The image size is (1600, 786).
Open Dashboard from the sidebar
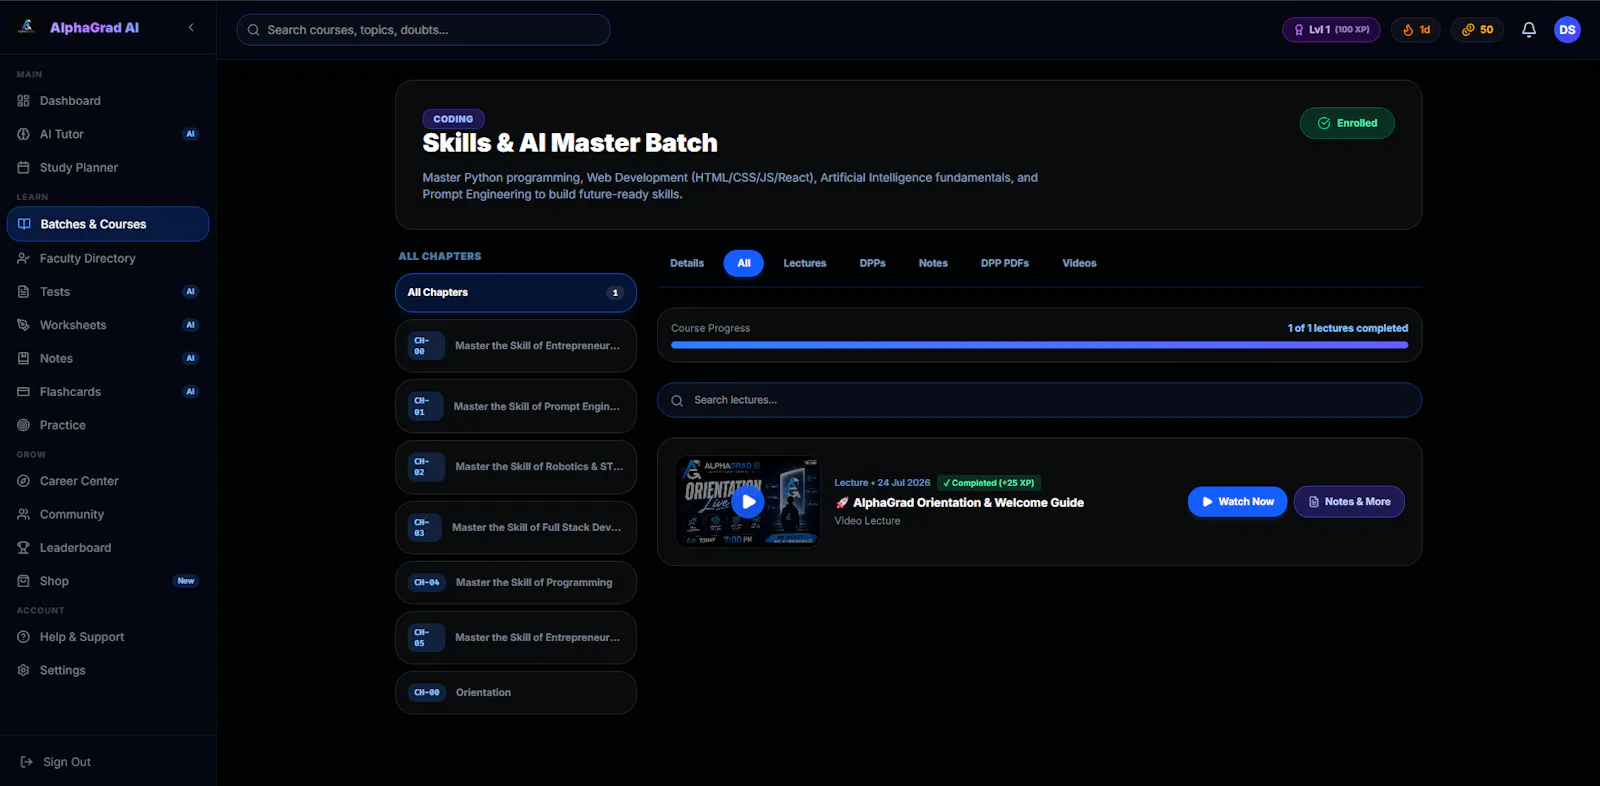(x=108, y=101)
